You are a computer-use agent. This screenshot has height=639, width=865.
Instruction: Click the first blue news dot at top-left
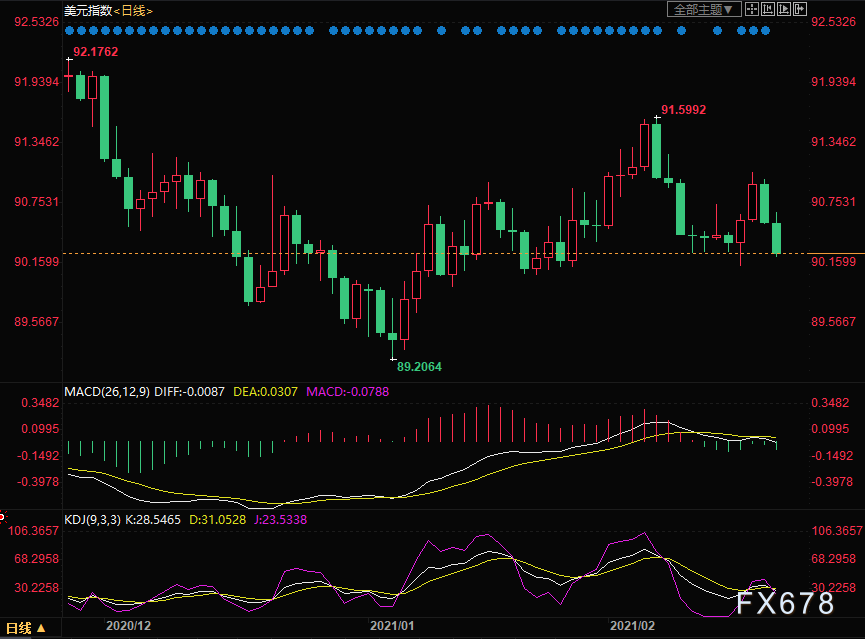click(69, 31)
